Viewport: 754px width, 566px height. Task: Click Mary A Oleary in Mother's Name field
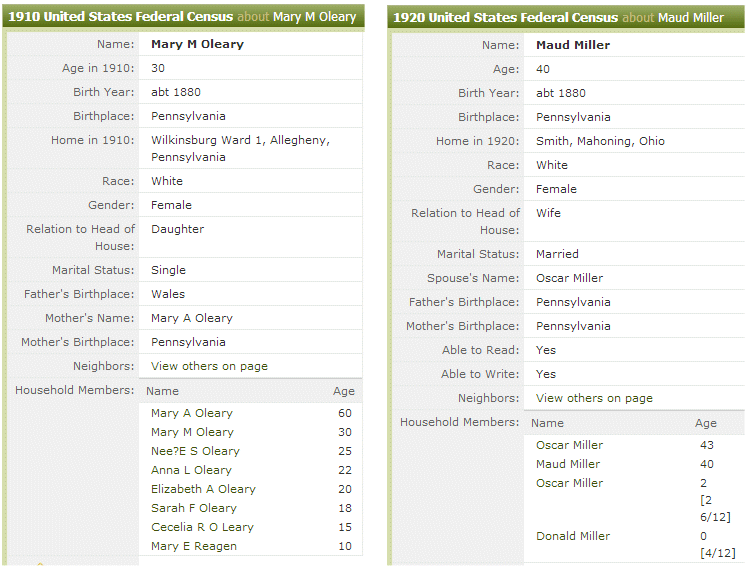[191, 318]
